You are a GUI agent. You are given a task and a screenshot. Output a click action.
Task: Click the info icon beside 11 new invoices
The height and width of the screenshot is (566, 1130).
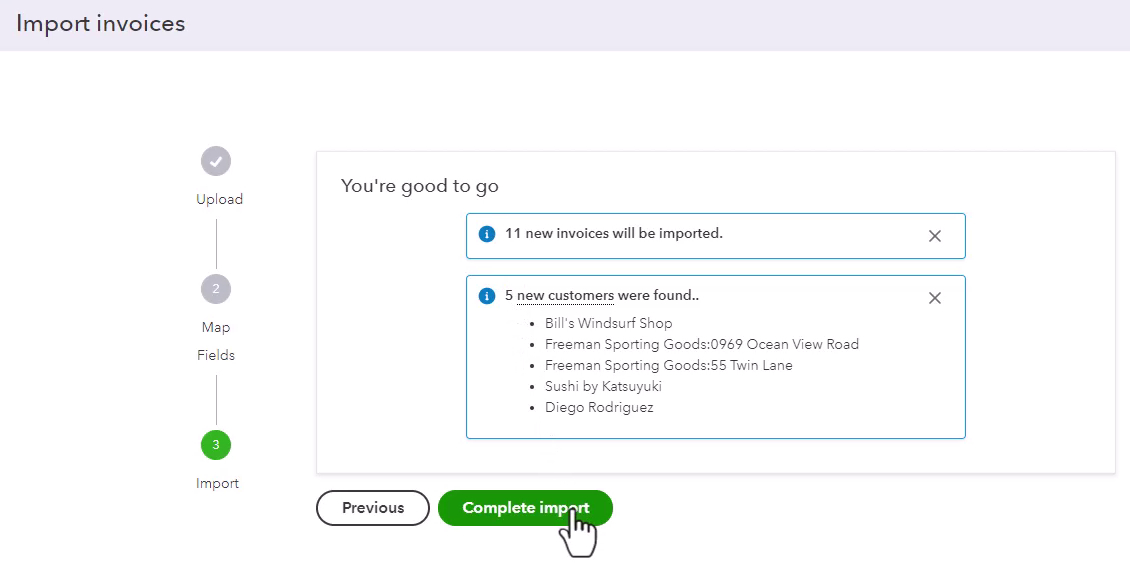(x=487, y=234)
